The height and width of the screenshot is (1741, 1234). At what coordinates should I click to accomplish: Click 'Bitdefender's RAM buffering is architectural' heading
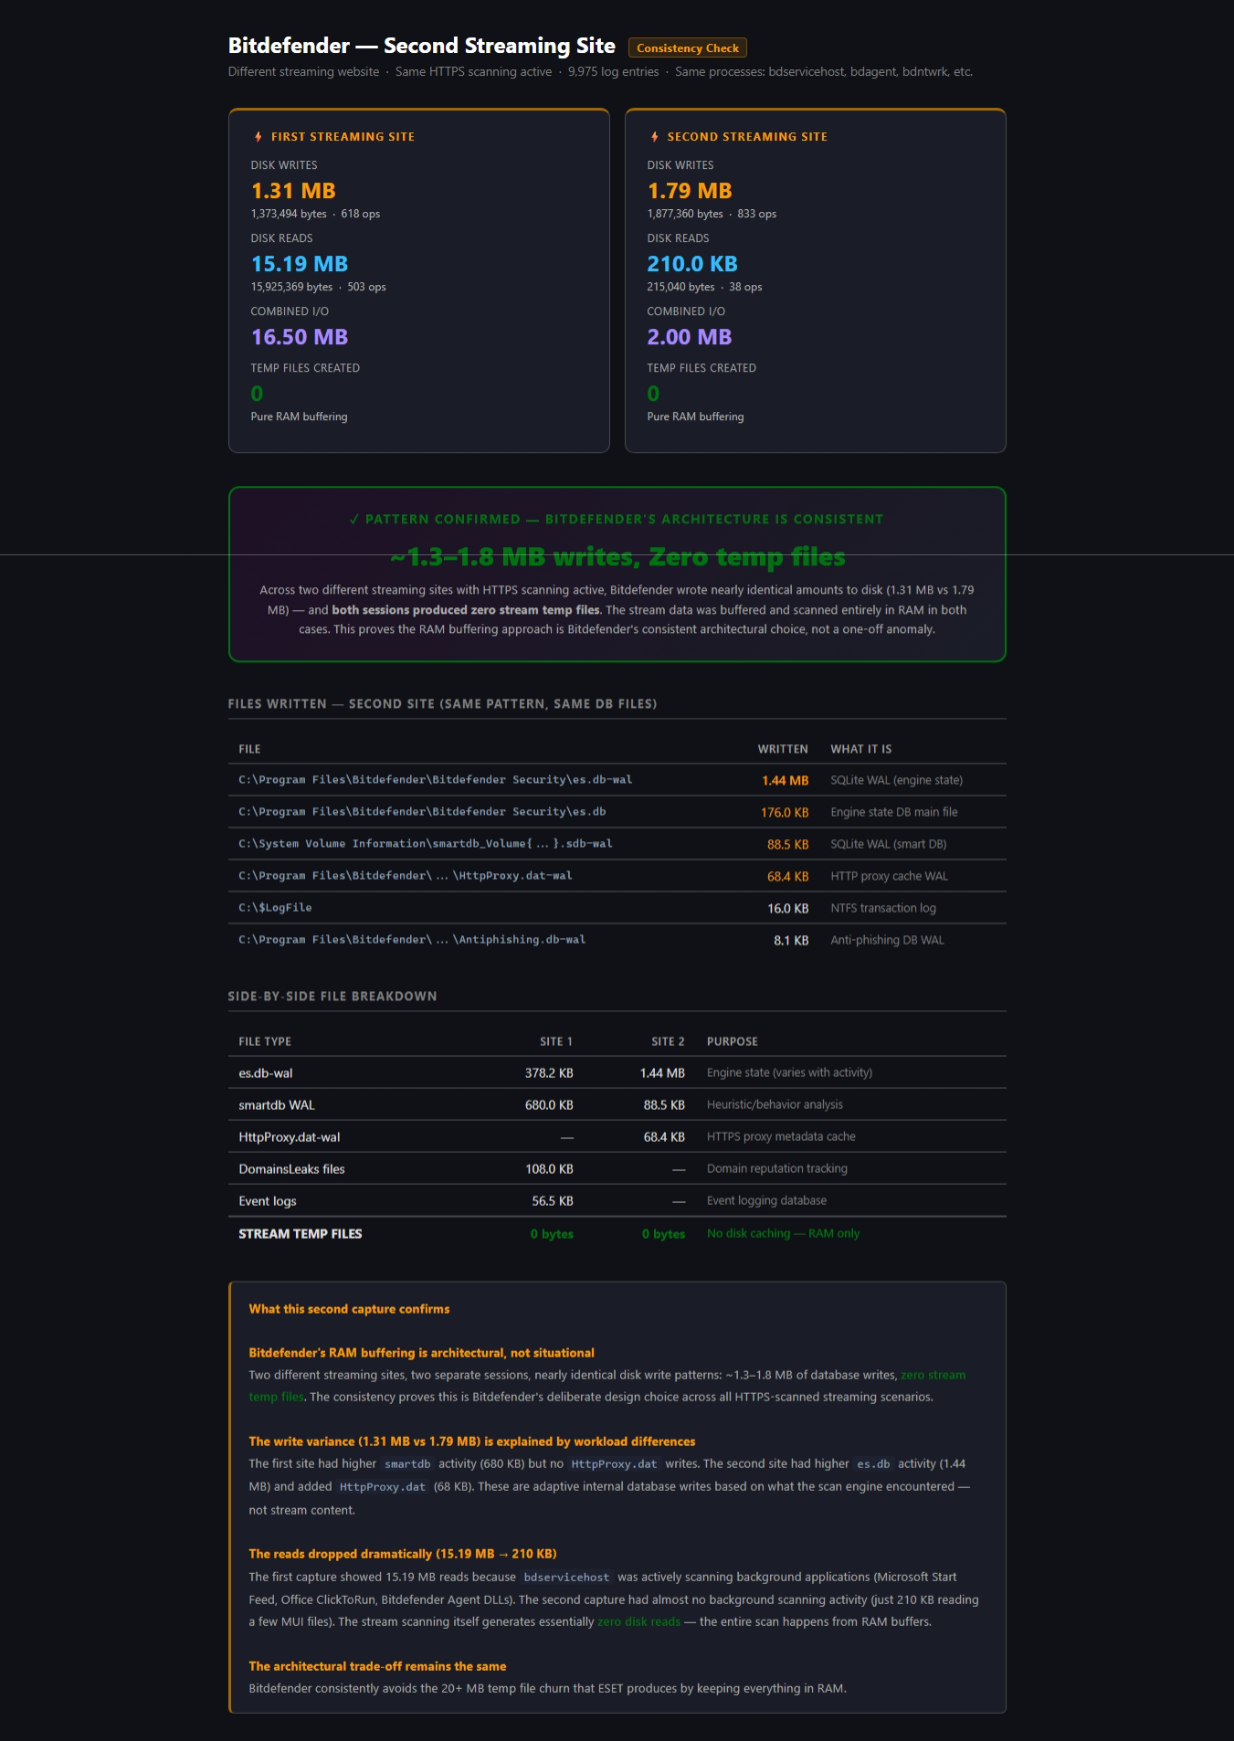click(421, 1353)
